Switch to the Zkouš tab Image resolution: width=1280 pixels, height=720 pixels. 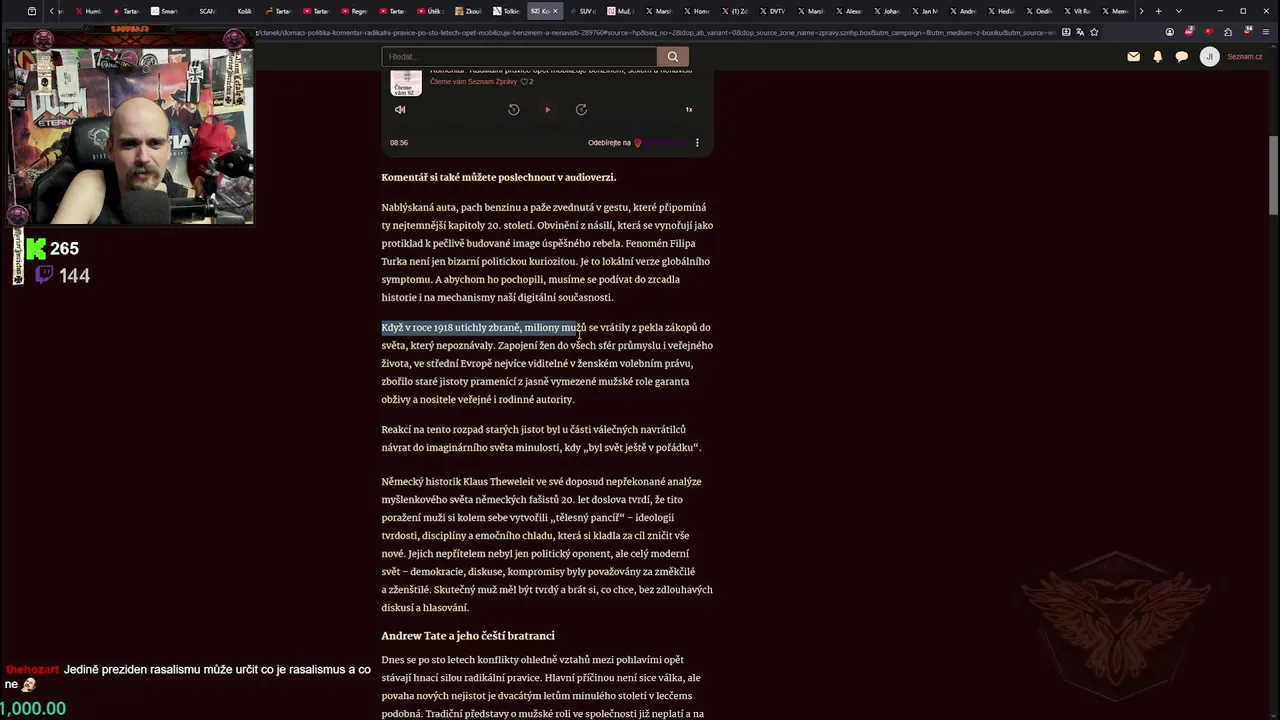coord(470,11)
